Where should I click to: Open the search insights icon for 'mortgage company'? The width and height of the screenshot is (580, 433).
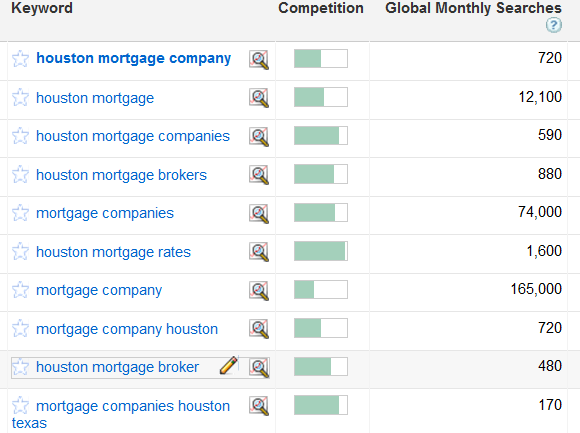tap(259, 291)
